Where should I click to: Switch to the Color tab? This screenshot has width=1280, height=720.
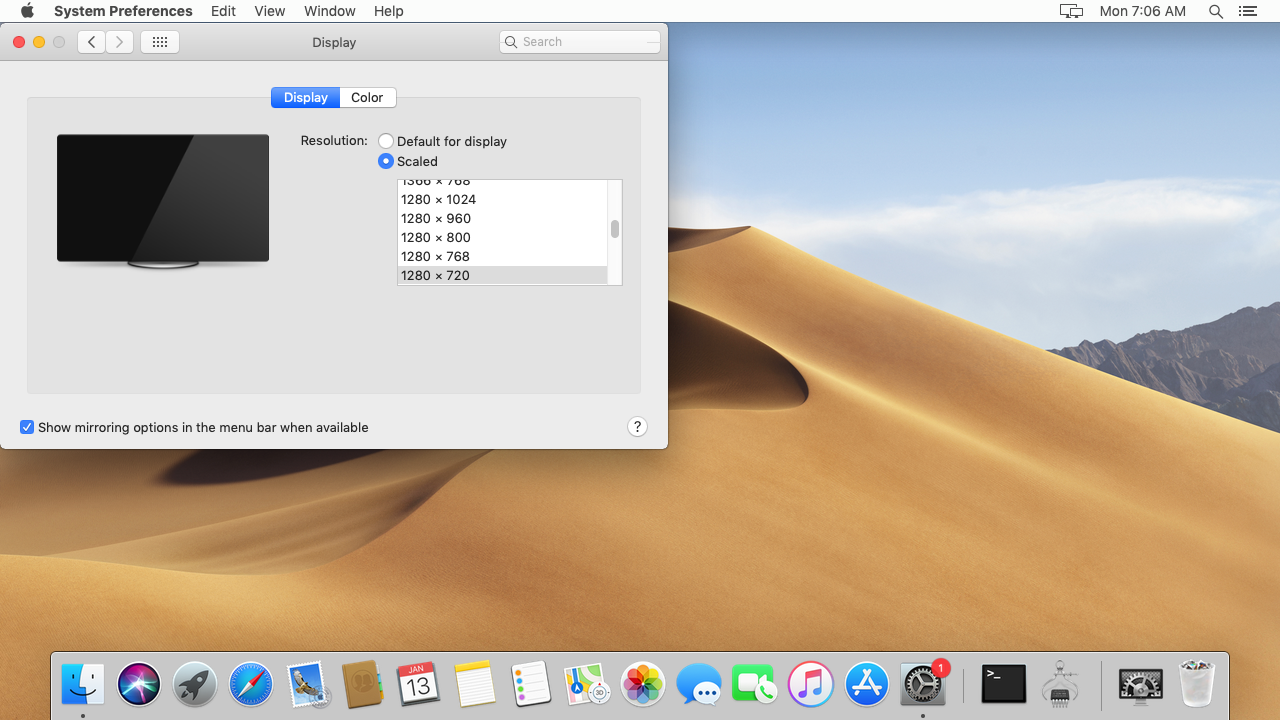point(367,97)
